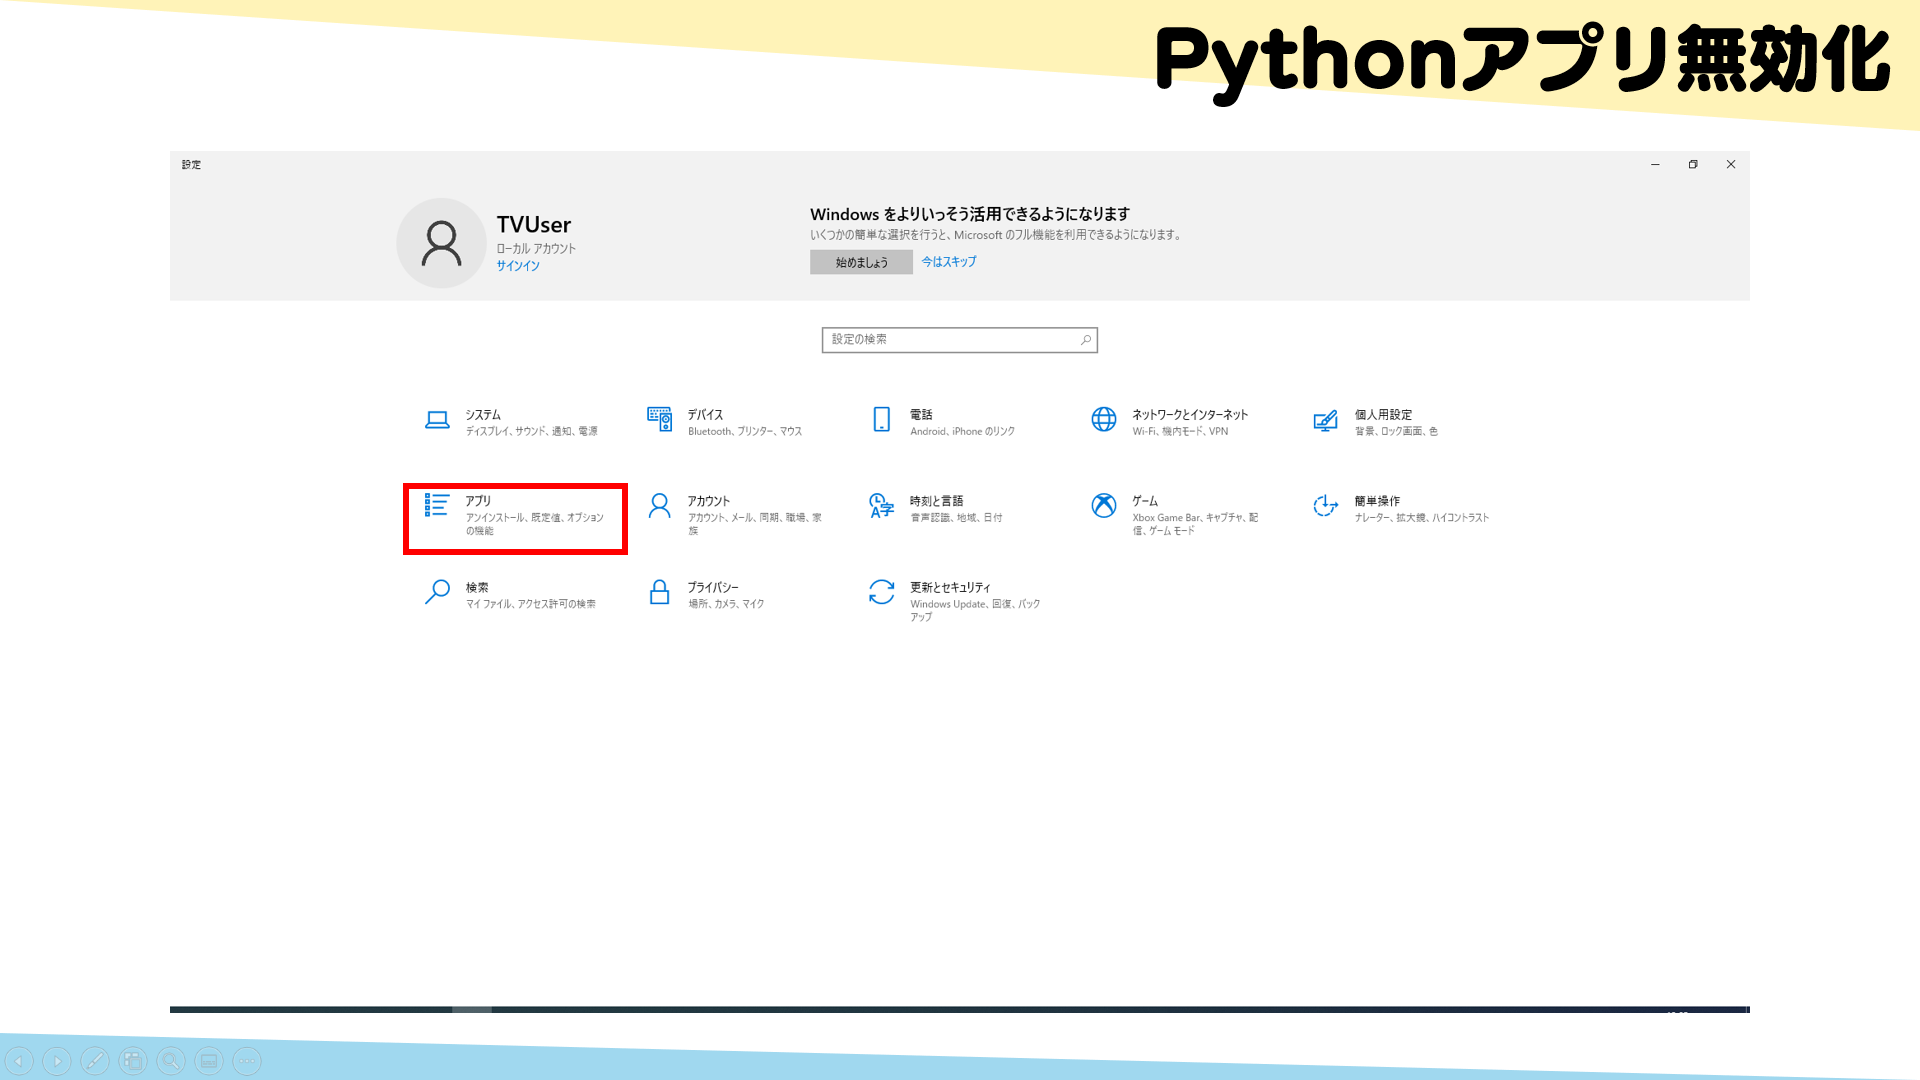This screenshot has height=1080, width=1920.
Task: Open the アカウント settings category
Action: coord(735,514)
